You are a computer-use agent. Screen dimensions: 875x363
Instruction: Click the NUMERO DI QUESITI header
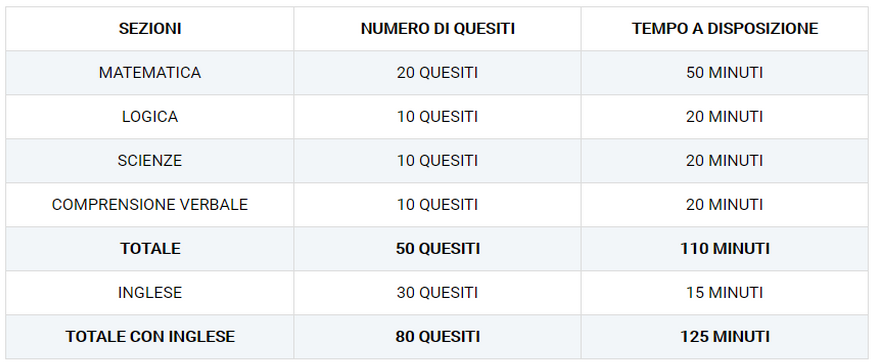coord(438,29)
